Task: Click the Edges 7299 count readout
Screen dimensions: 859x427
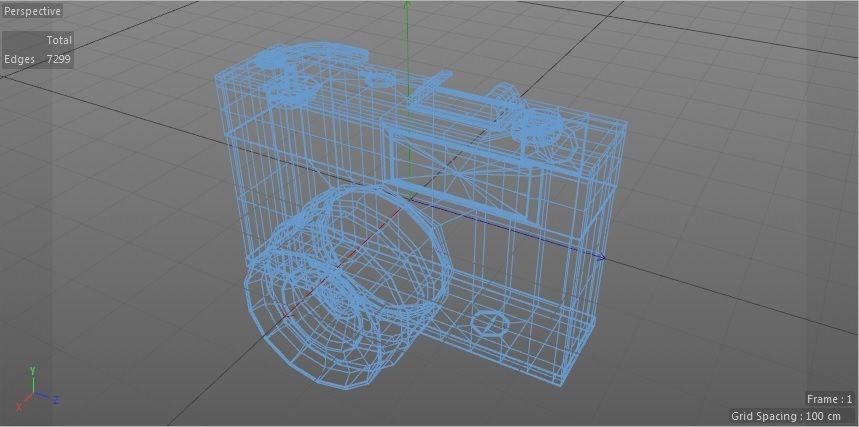Action: (x=37, y=59)
